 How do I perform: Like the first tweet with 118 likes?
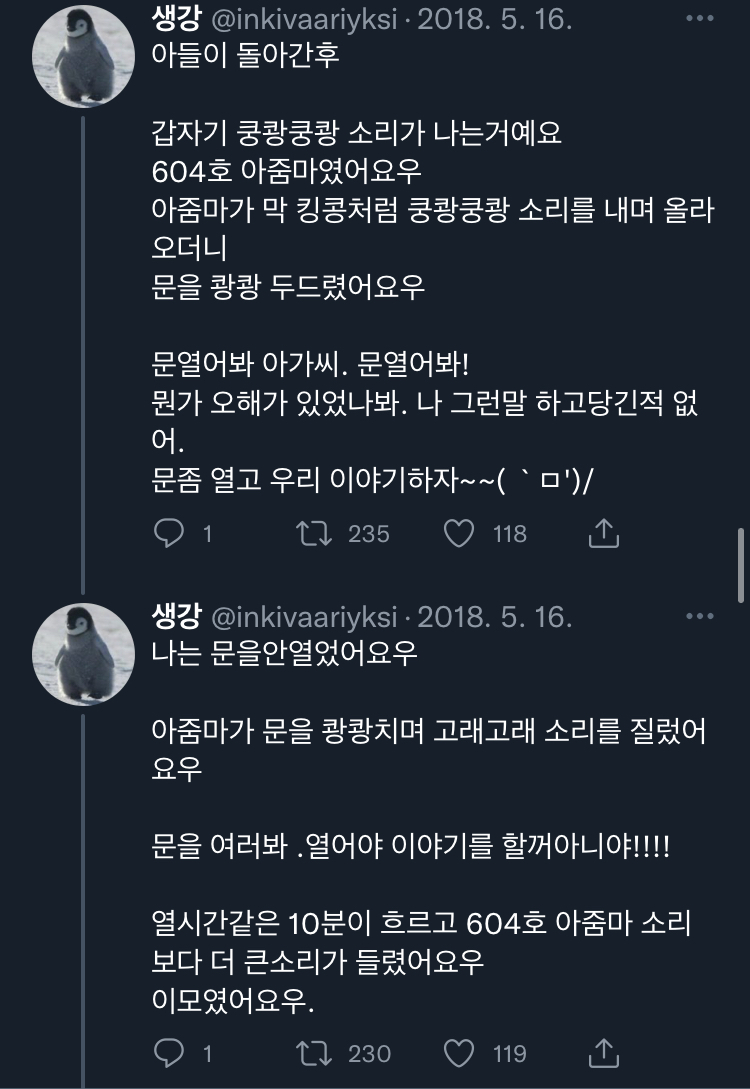pos(459,534)
